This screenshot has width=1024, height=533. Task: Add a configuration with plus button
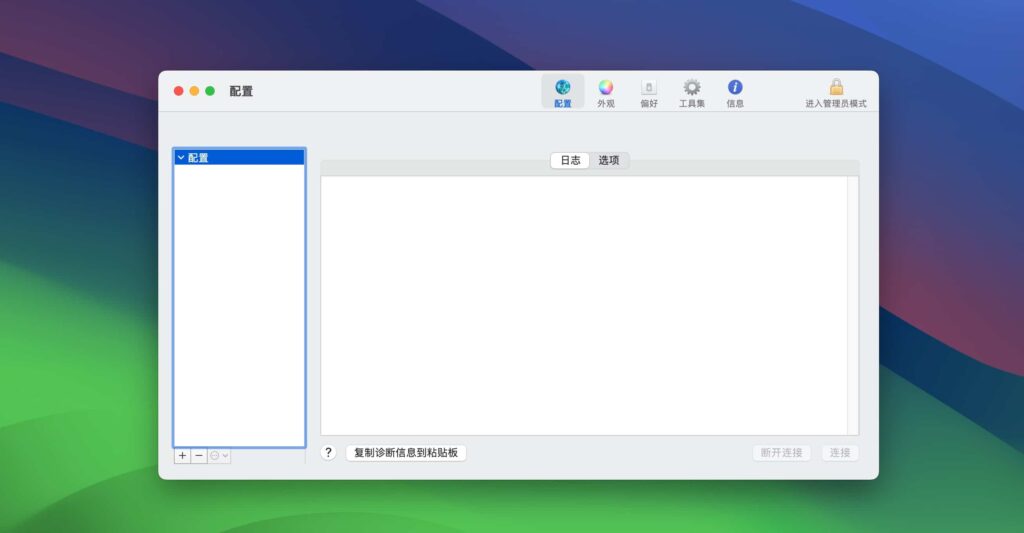(x=182, y=455)
